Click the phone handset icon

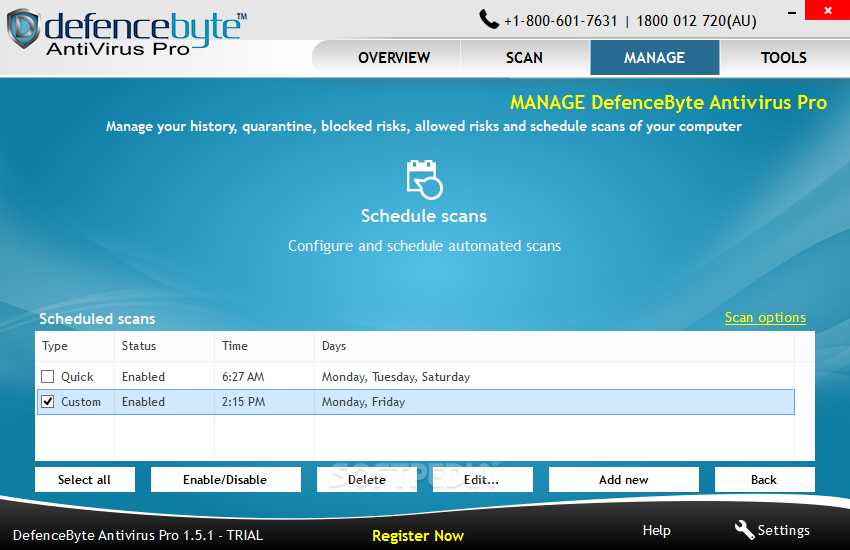pos(488,20)
